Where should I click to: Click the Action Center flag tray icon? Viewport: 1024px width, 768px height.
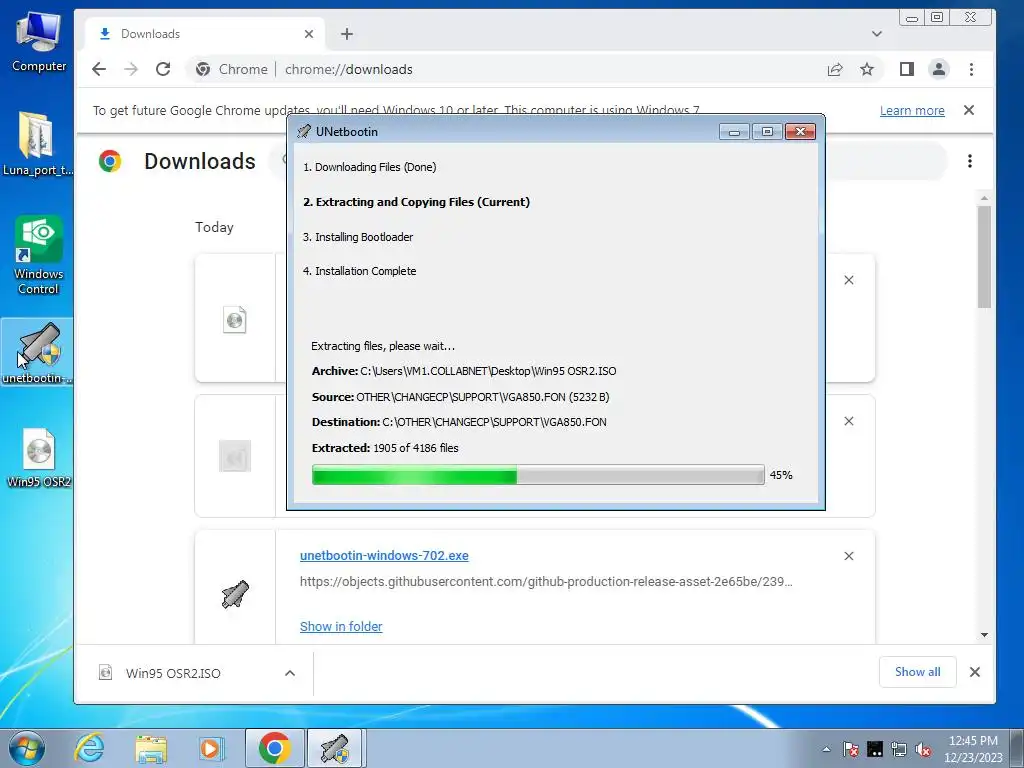point(850,749)
